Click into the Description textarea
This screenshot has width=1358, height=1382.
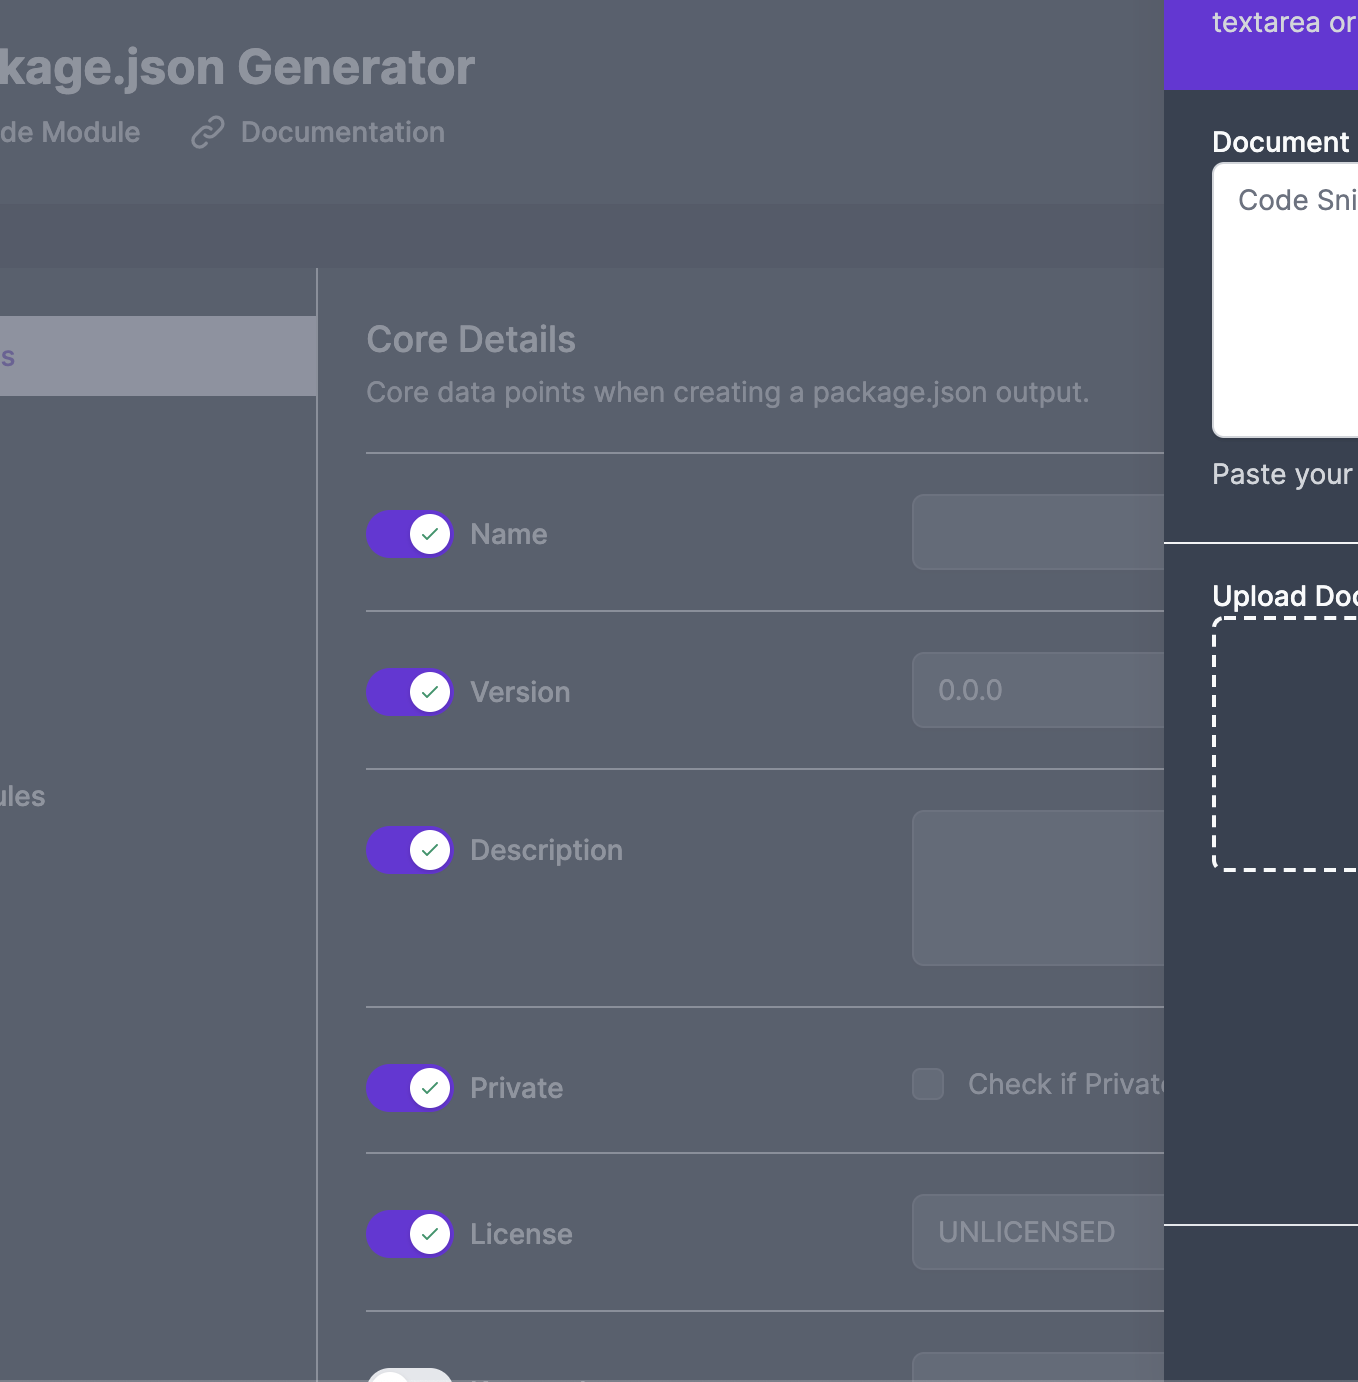1038,888
